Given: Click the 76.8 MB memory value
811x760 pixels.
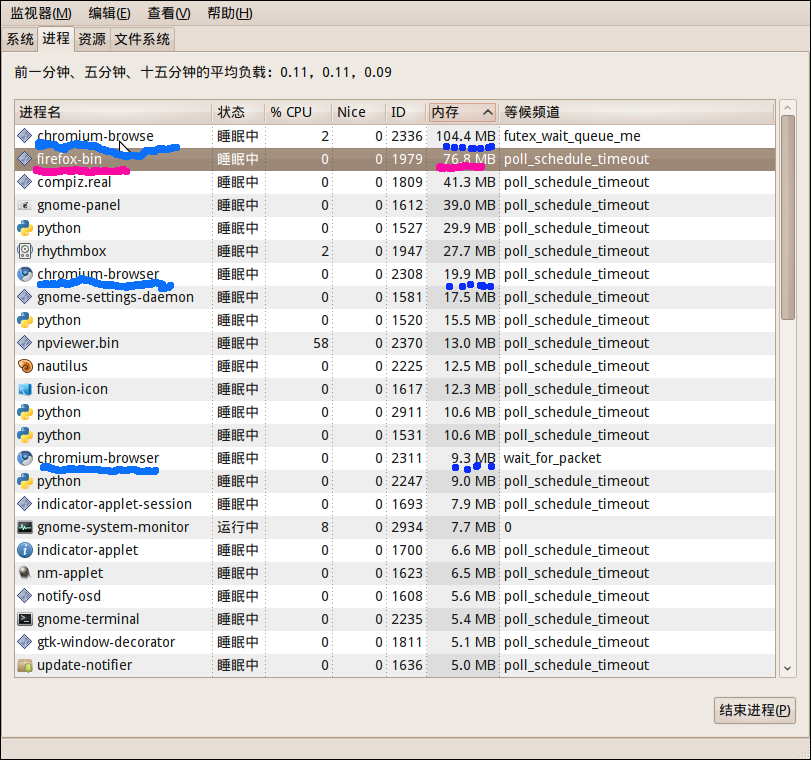Looking at the screenshot, I should (x=469, y=159).
